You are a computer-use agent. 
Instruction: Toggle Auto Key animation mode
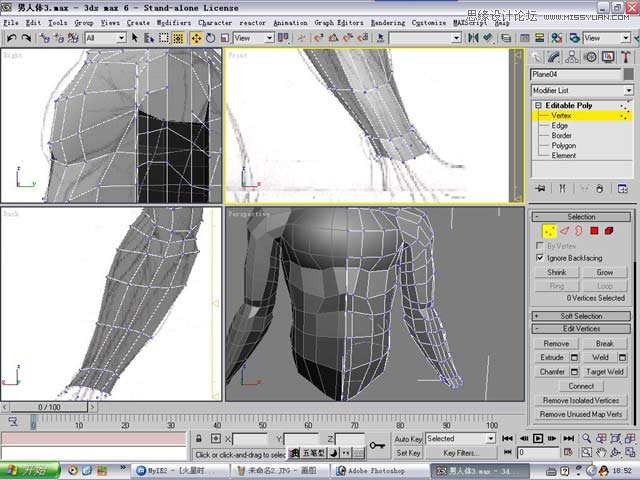click(408, 439)
